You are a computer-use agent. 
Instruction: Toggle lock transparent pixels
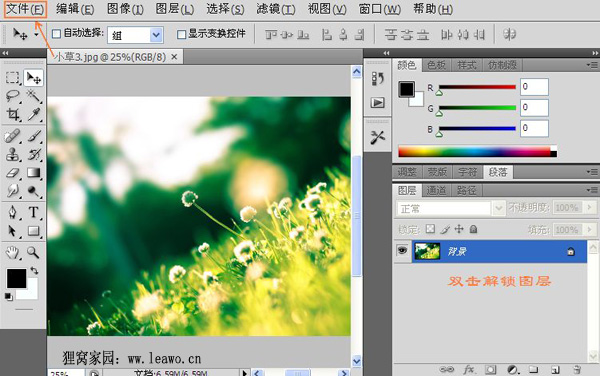[430, 229]
